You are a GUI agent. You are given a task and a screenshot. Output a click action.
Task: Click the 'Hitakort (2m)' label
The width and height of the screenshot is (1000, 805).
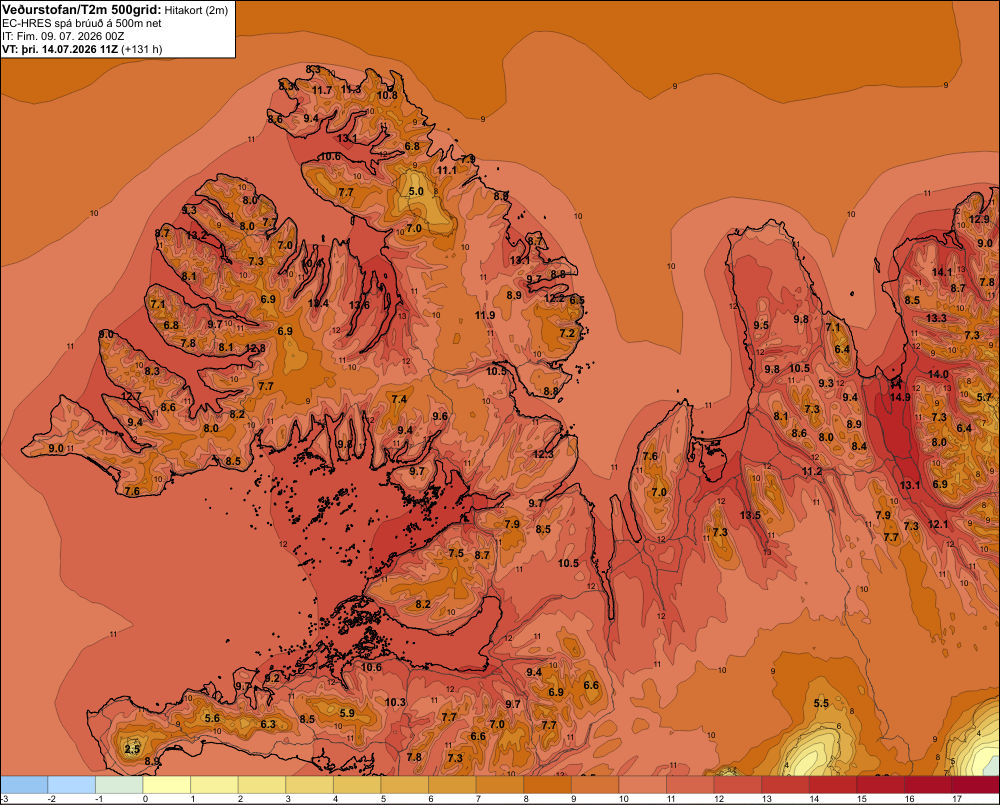(196, 10)
